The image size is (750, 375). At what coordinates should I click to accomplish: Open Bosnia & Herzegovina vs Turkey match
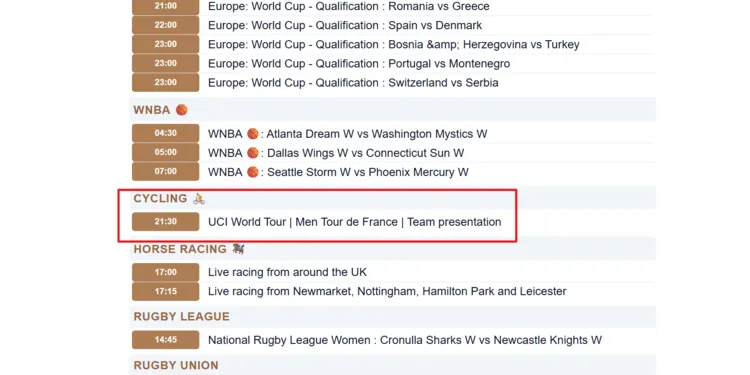[x=394, y=44]
